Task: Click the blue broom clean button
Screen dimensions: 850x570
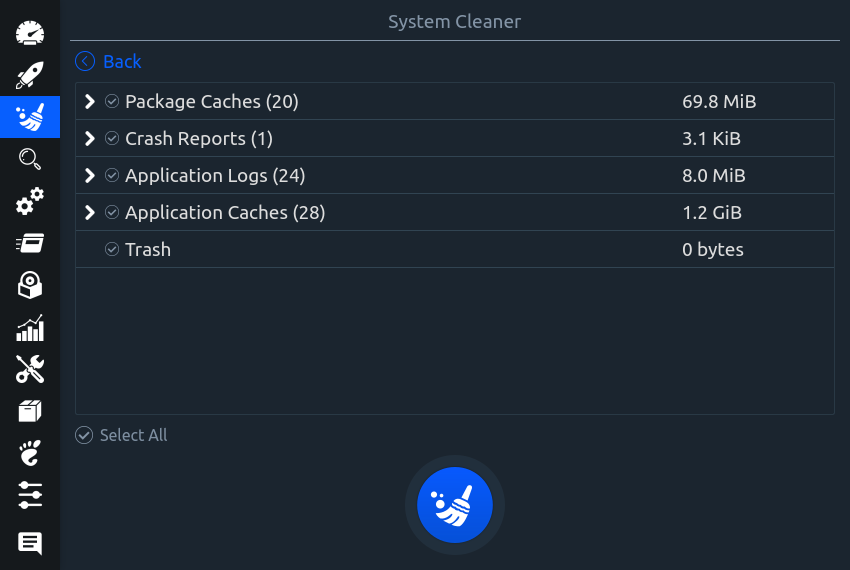Action: (455, 505)
